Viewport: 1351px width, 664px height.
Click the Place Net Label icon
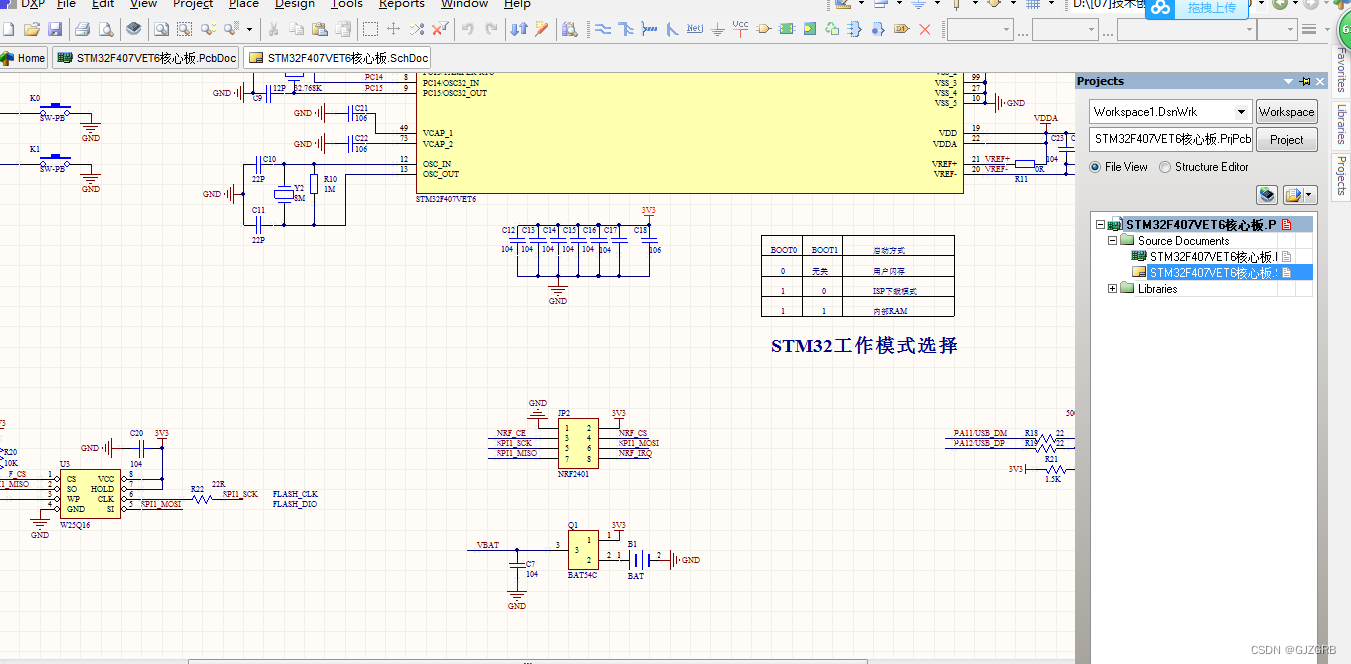(694, 28)
